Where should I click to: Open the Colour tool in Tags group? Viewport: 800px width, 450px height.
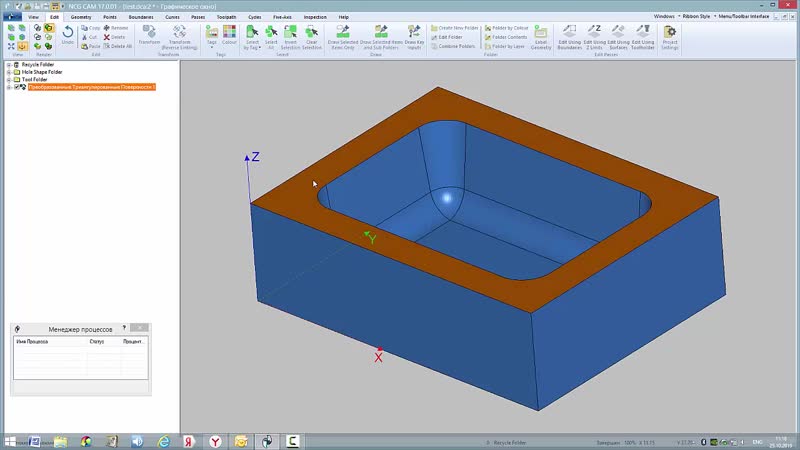click(229, 36)
